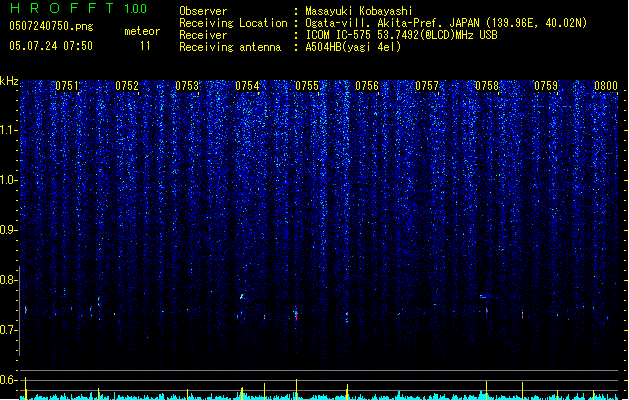The height and width of the screenshot is (400, 629).
Task: Click the 0756 time marker
Action: (367, 86)
